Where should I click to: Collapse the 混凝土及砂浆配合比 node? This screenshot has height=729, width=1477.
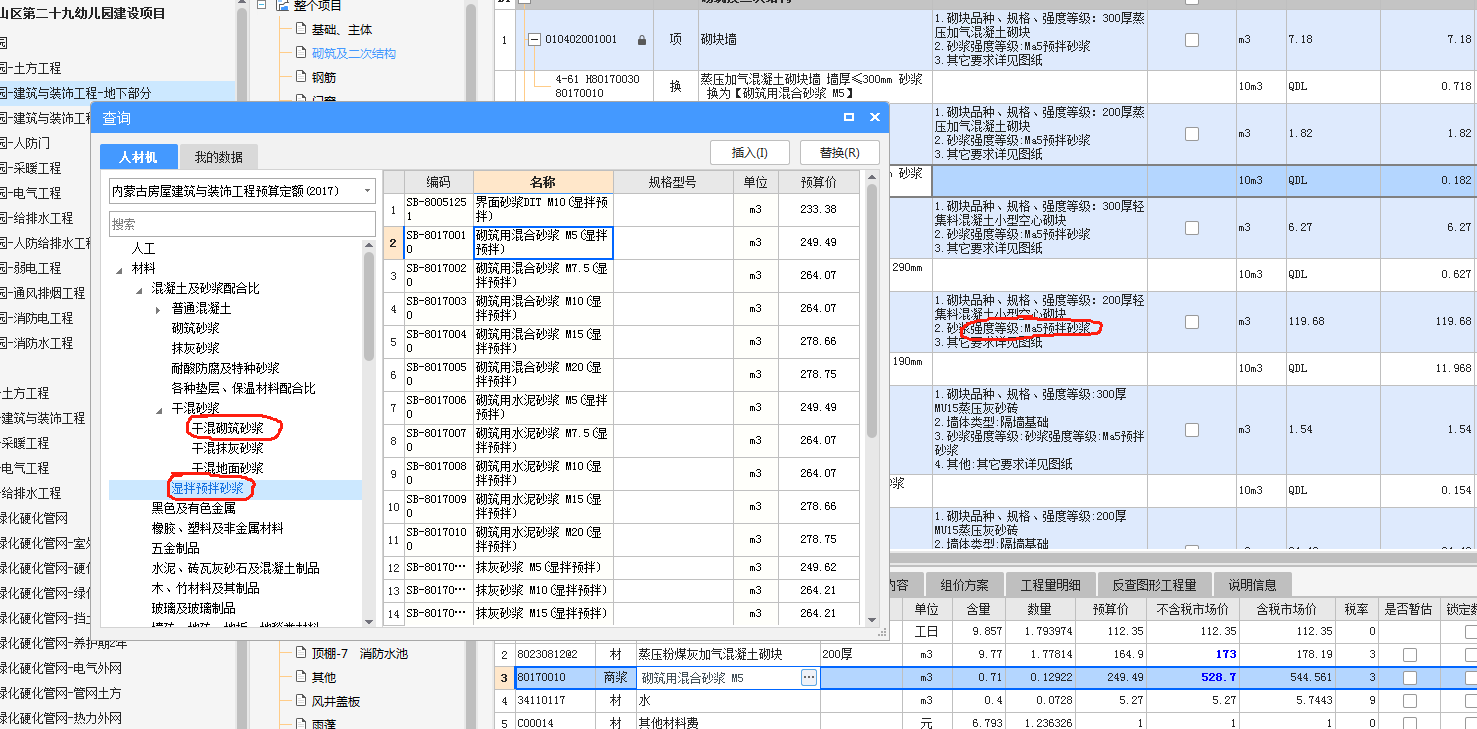tap(140, 289)
